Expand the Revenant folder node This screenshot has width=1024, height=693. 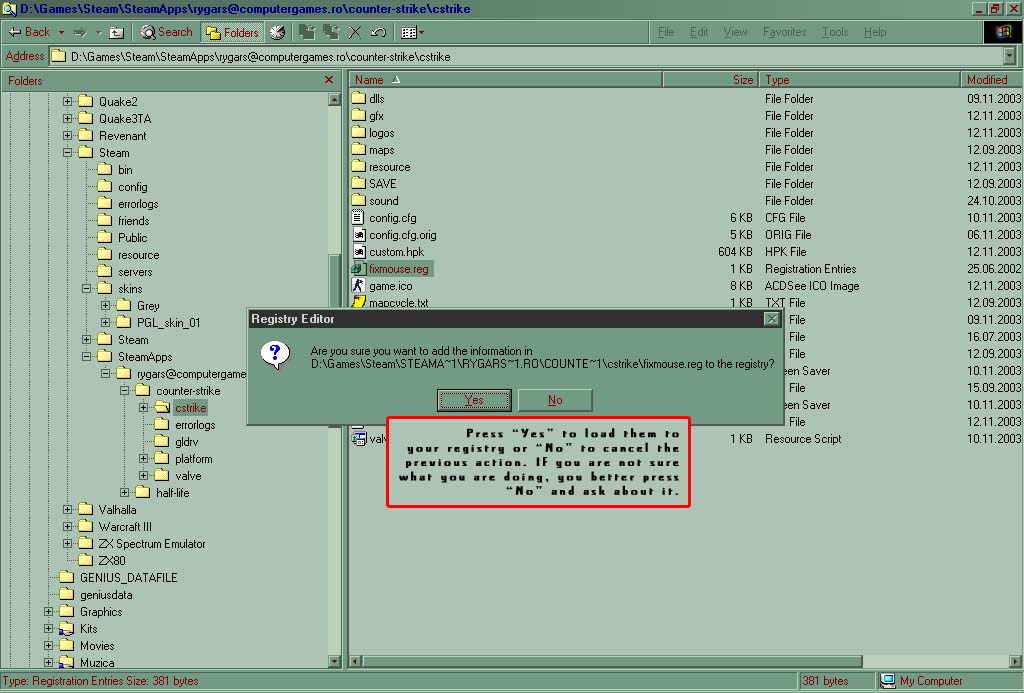pyautogui.click(x=67, y=135)
